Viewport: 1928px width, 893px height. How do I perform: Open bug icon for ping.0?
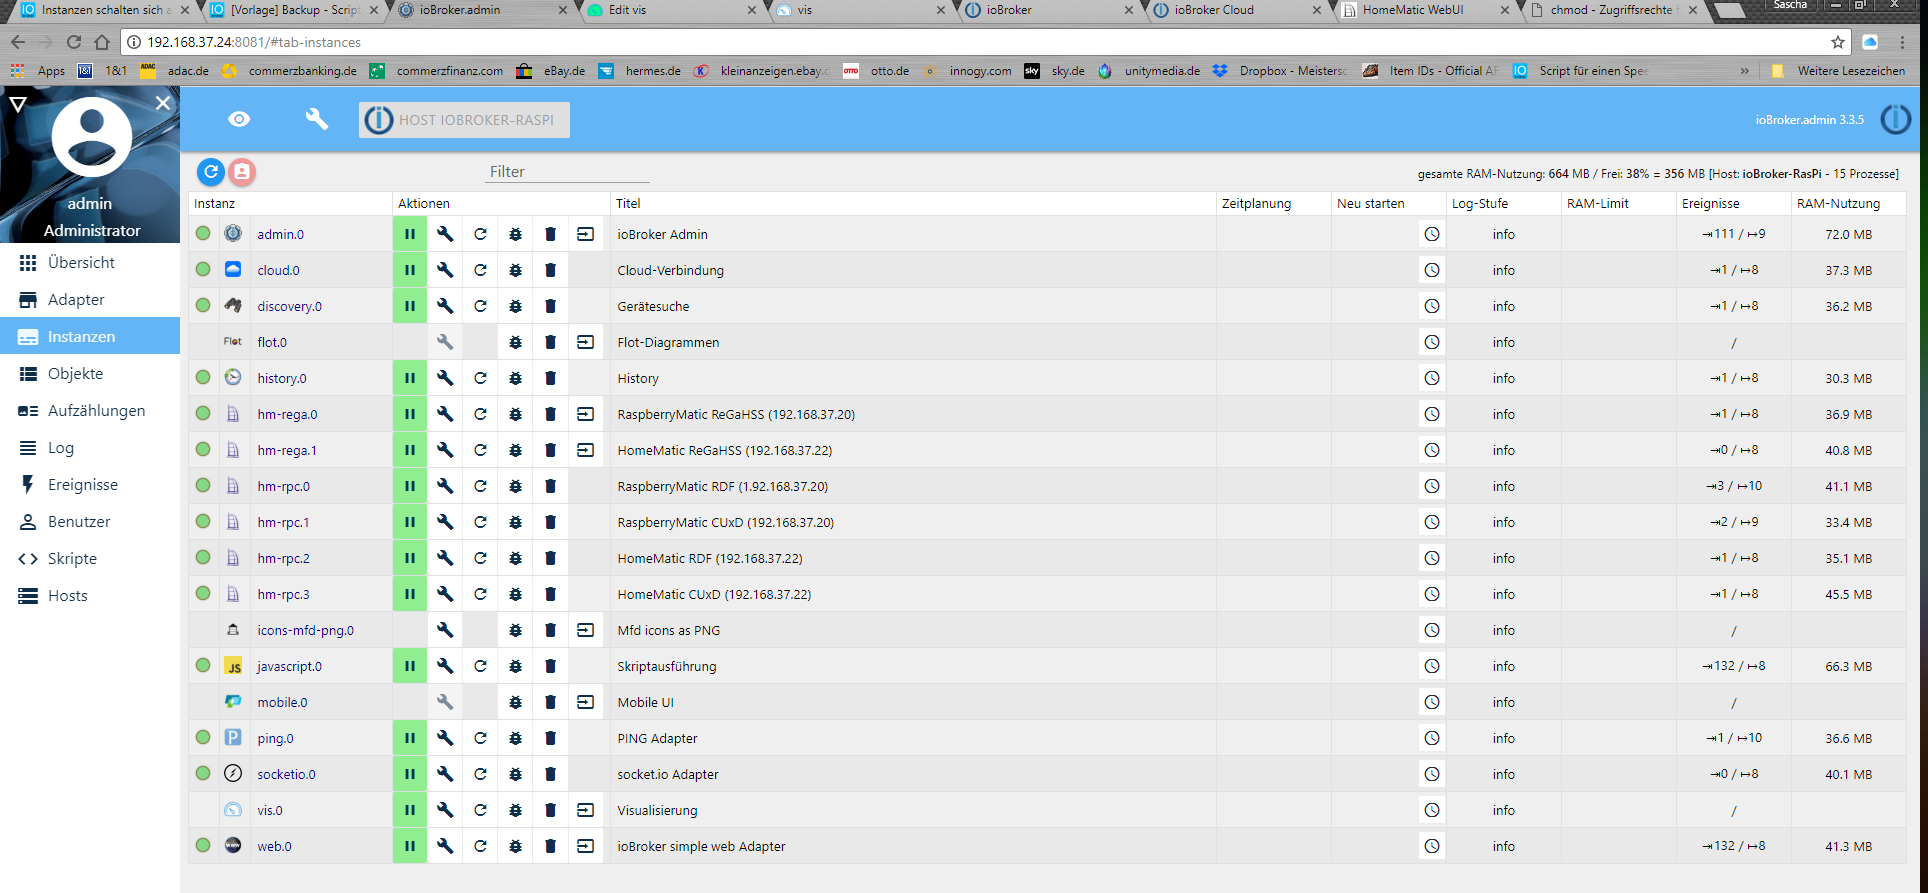coord(515,738)
